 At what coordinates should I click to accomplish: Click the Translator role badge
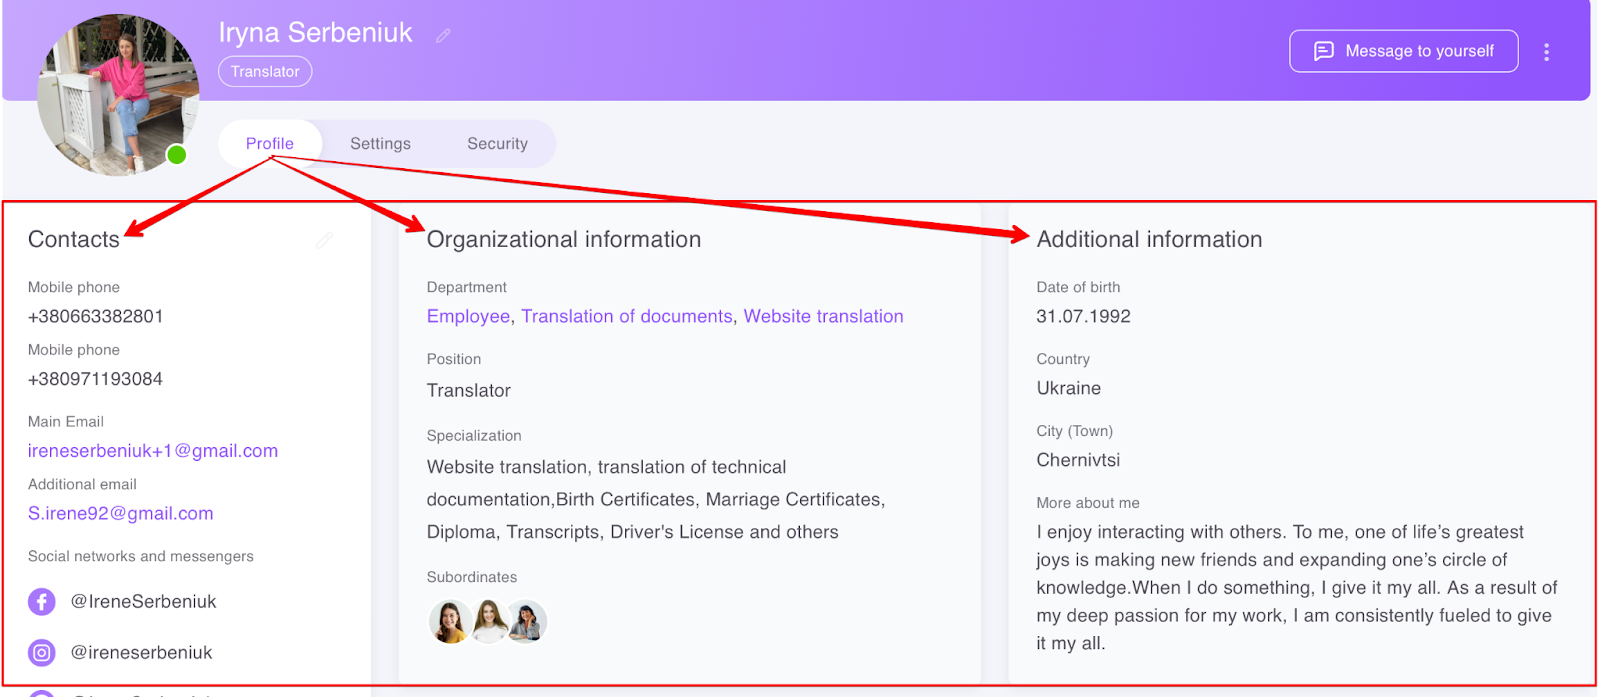[265, 72]
